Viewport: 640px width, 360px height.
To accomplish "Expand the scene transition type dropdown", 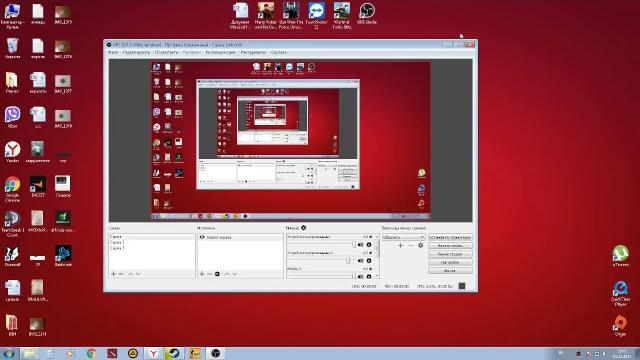I will click(x=404, y=237).
